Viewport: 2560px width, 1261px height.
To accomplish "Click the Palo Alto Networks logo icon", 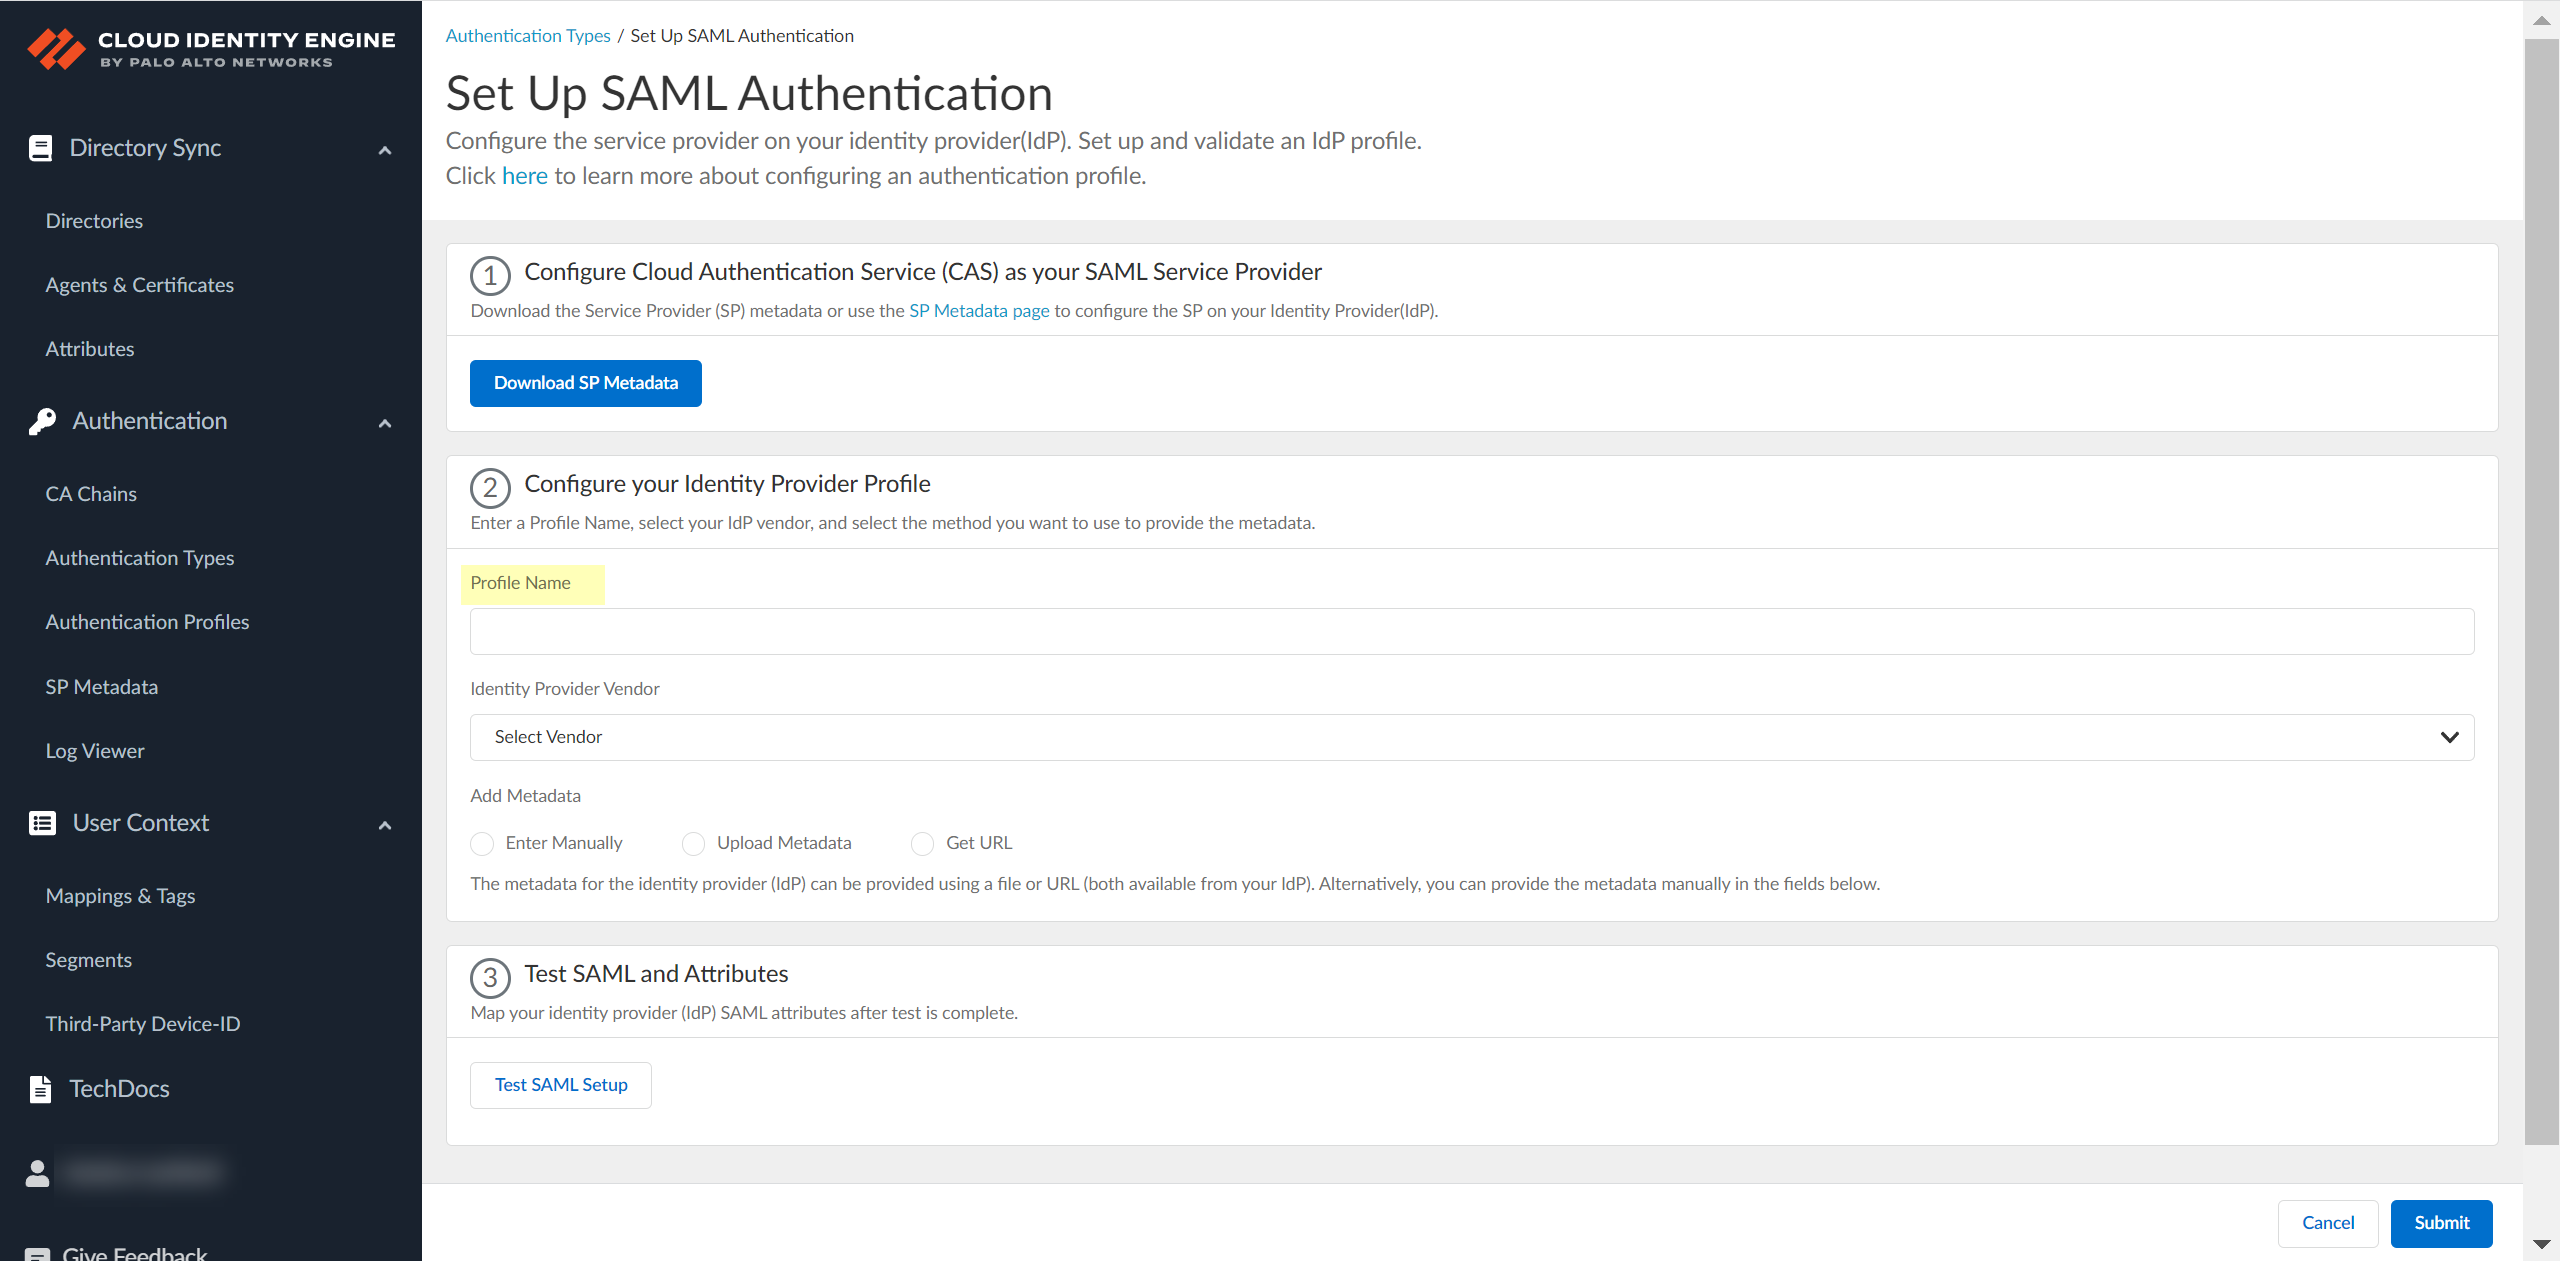I will 56,49.
